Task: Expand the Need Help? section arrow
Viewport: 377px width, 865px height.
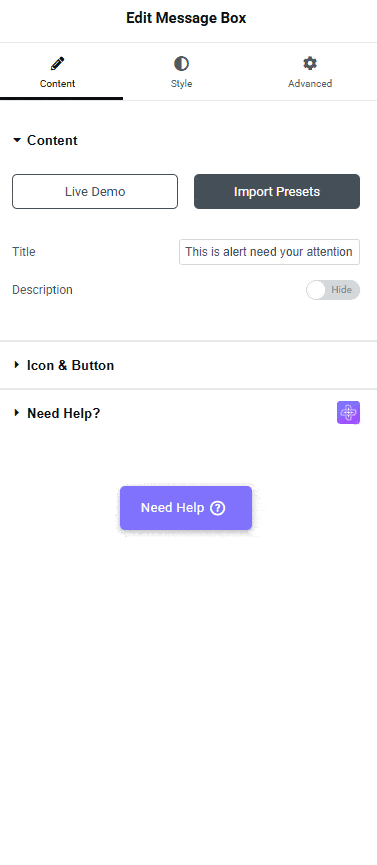Action: (x=17, y=413)
